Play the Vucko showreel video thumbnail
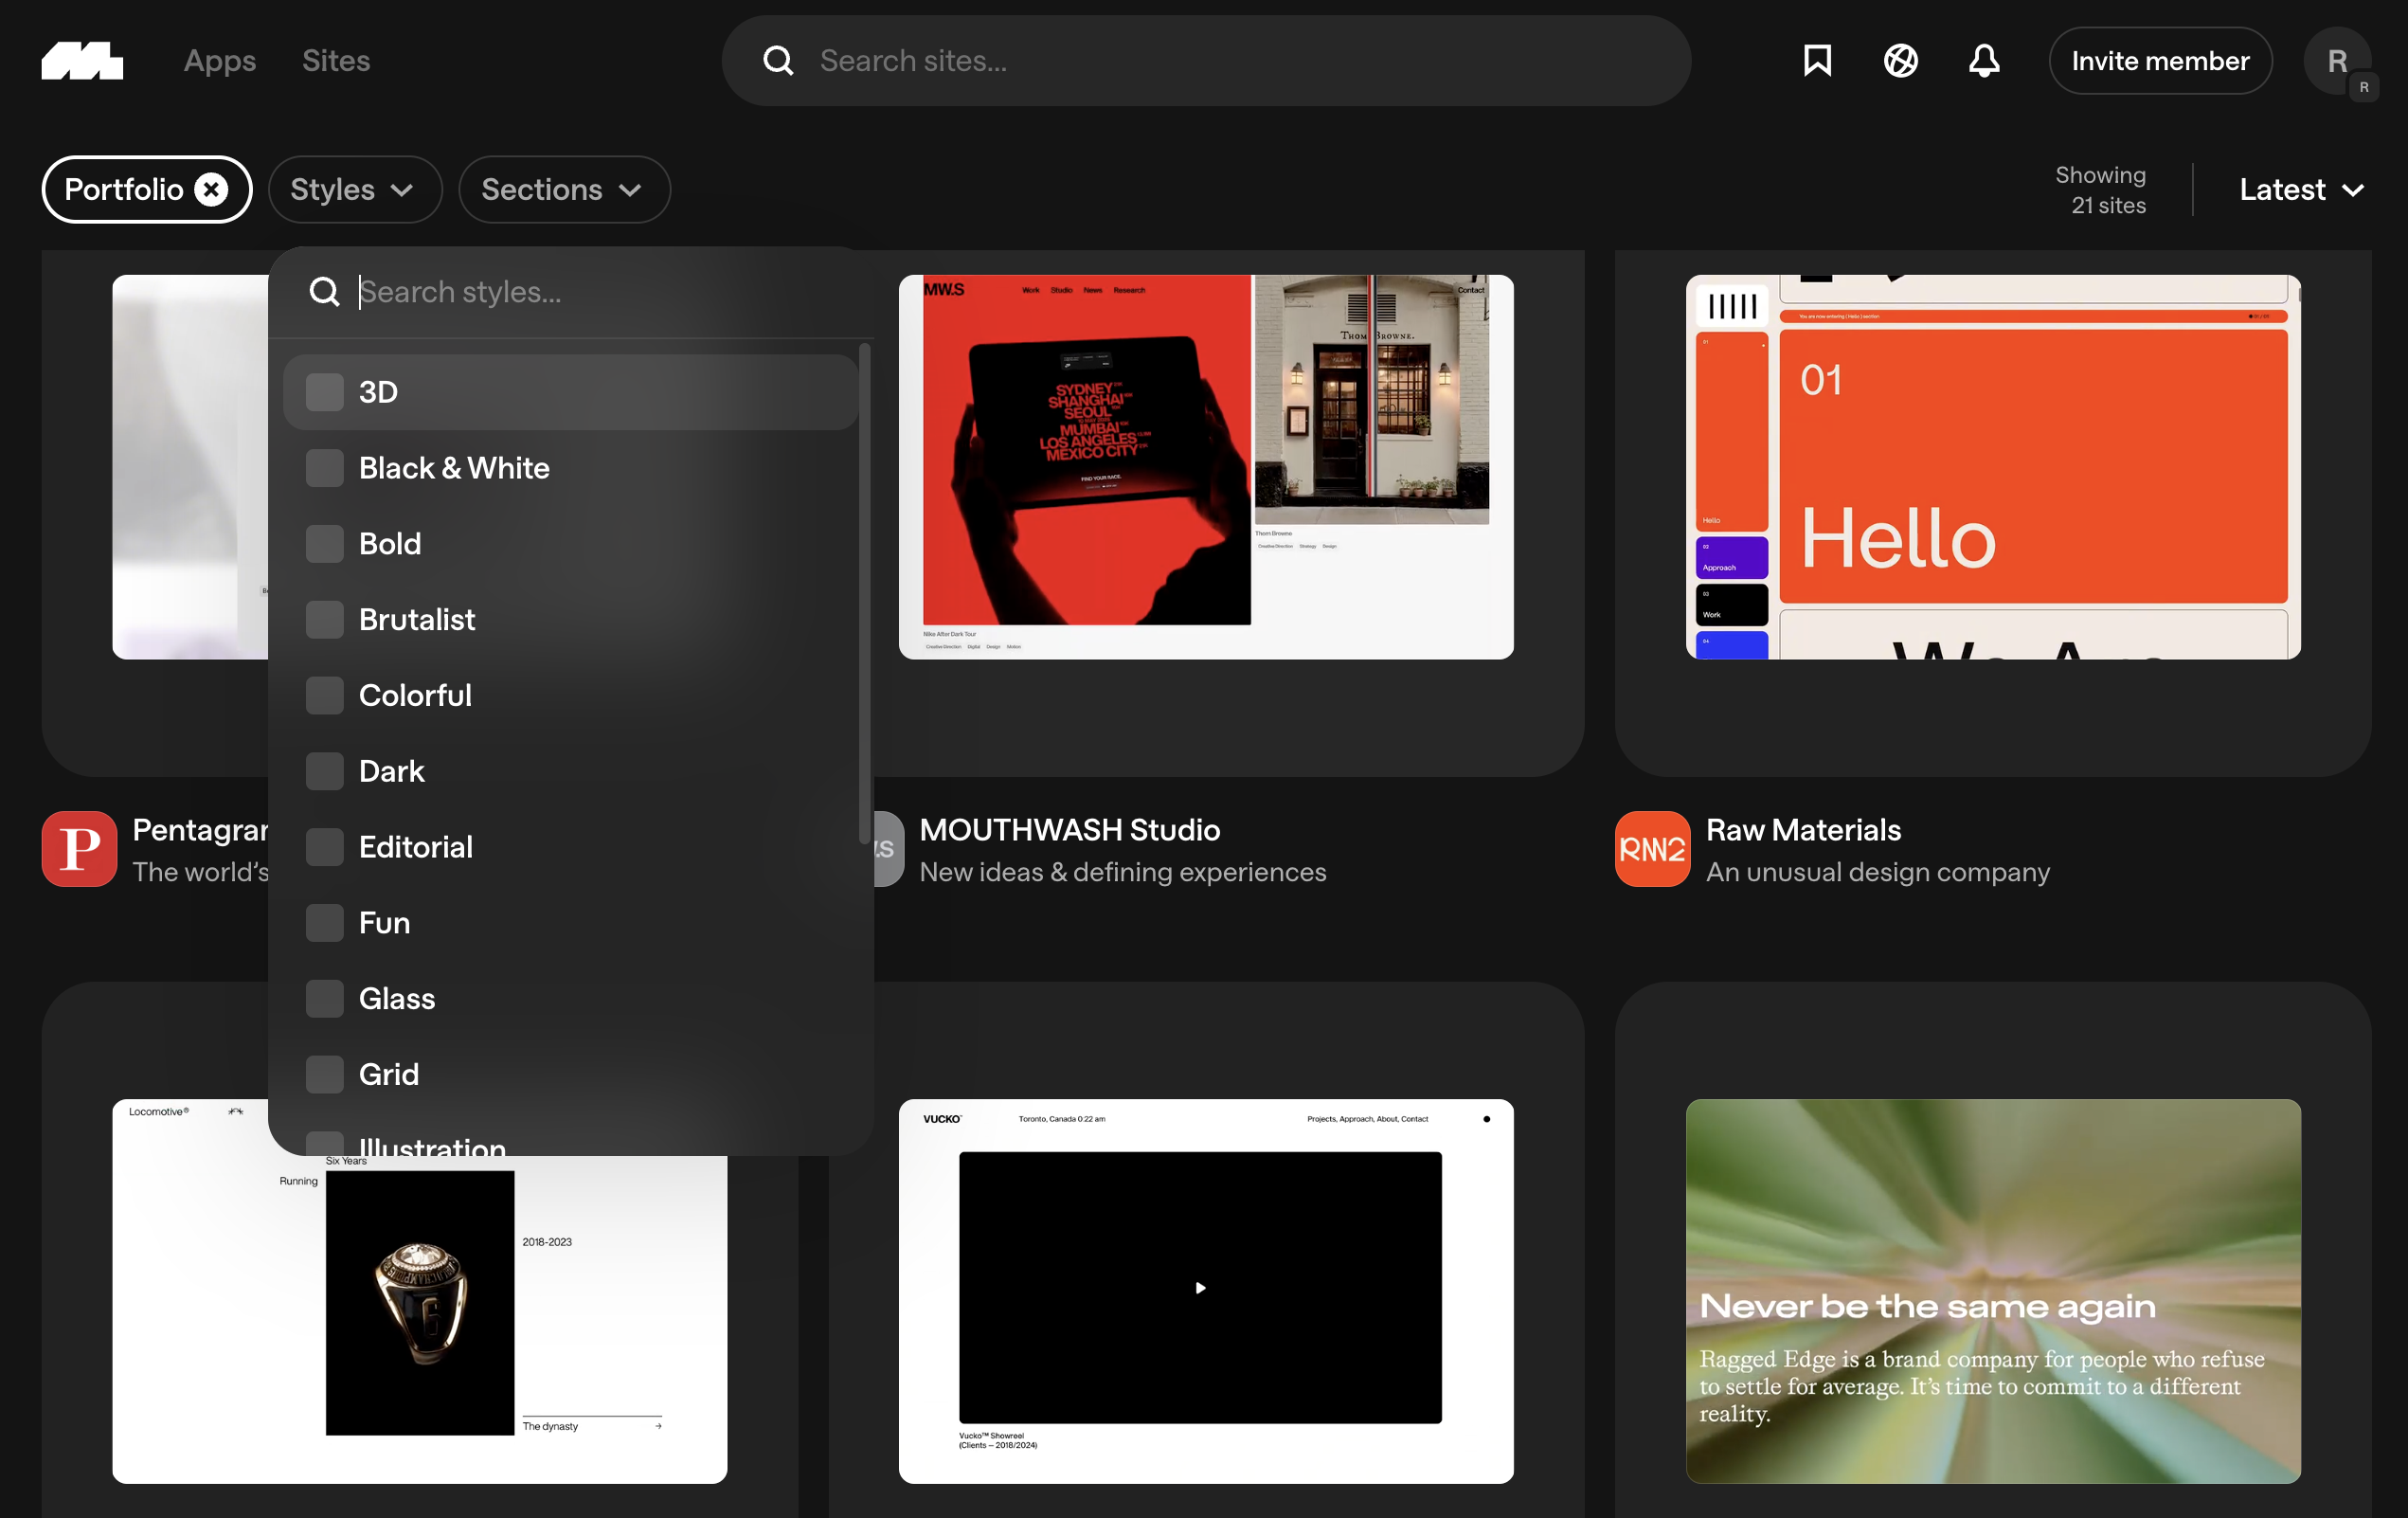This screenshot has height=1518, width=2408. click(1200, 1288)
